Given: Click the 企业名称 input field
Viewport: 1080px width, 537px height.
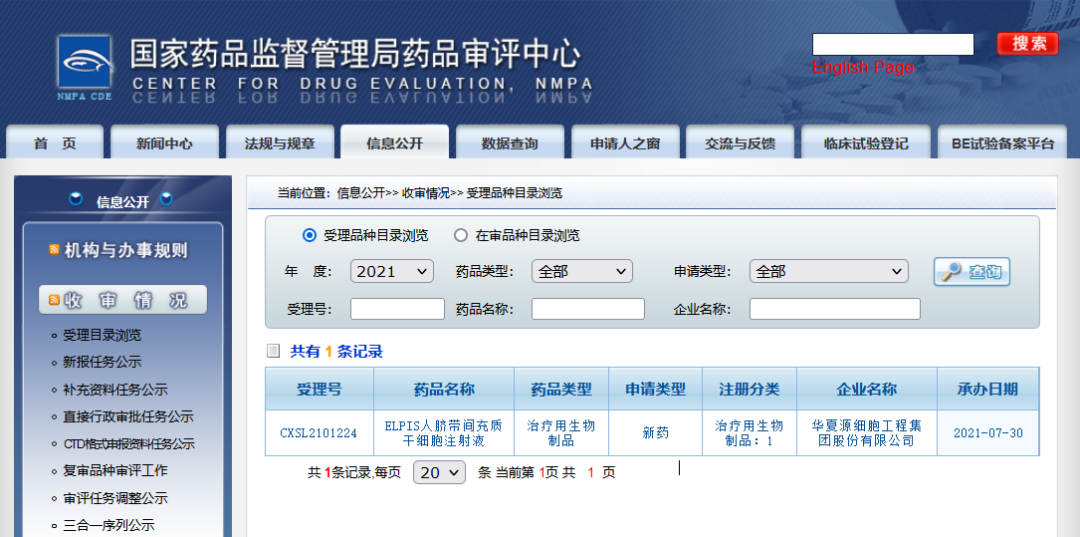Looking at the screenshot, I should (x=835, y=309).
